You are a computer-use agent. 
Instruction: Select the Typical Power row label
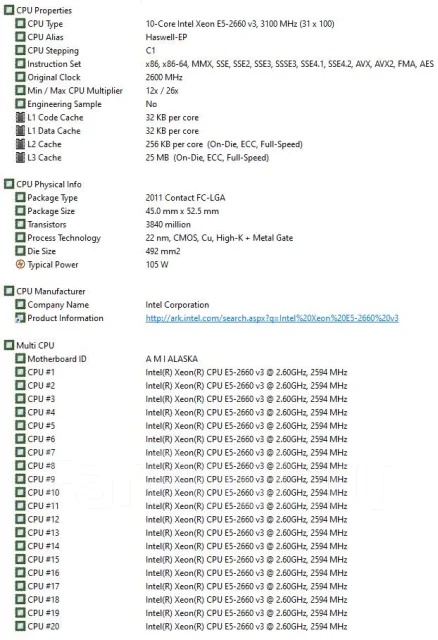(x=53, y=265)
